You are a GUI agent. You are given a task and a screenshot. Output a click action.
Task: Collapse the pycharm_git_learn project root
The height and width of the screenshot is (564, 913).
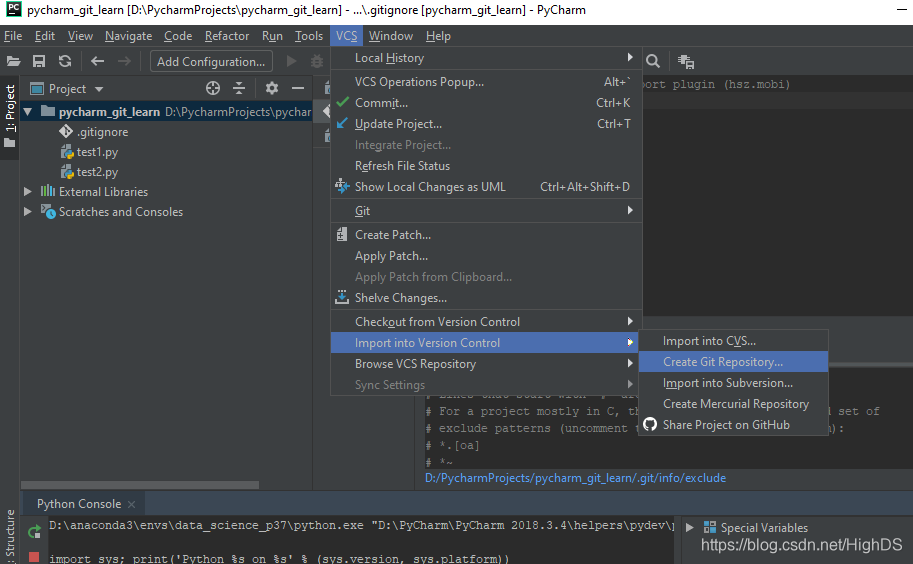tap(27, 112)
